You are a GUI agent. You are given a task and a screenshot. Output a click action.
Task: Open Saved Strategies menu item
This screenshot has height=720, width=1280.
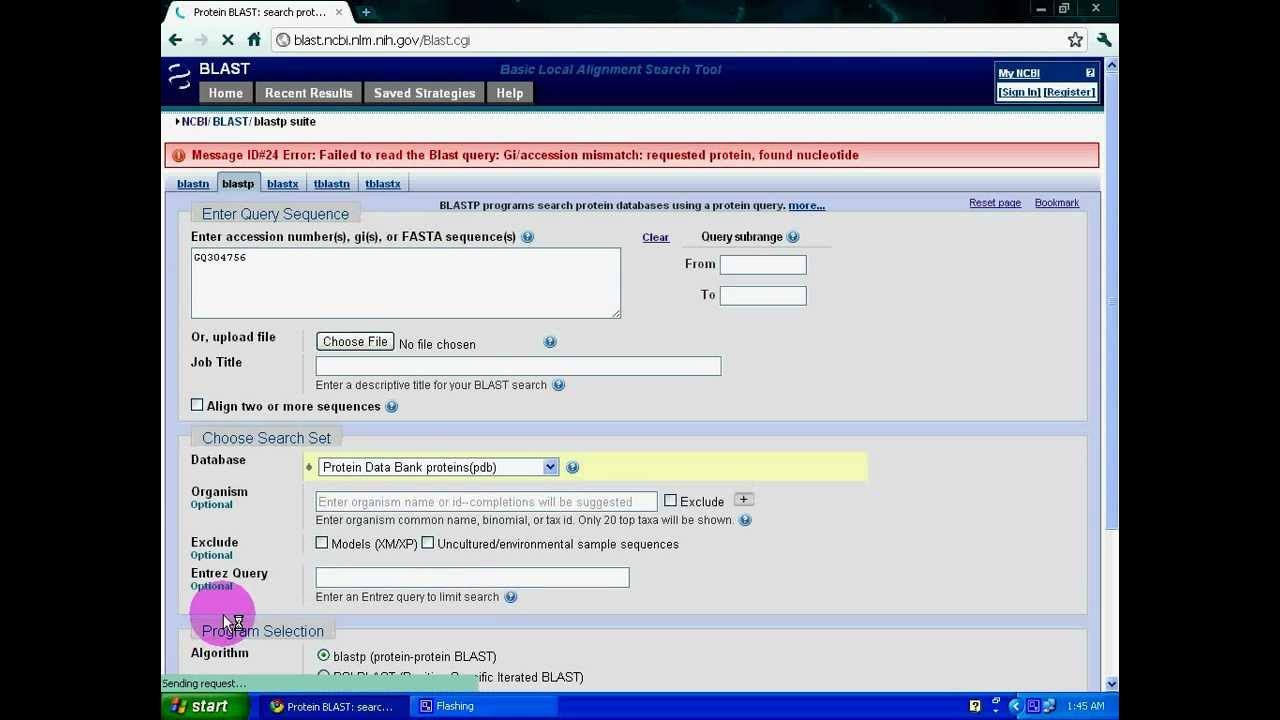(x=424, y=93)
